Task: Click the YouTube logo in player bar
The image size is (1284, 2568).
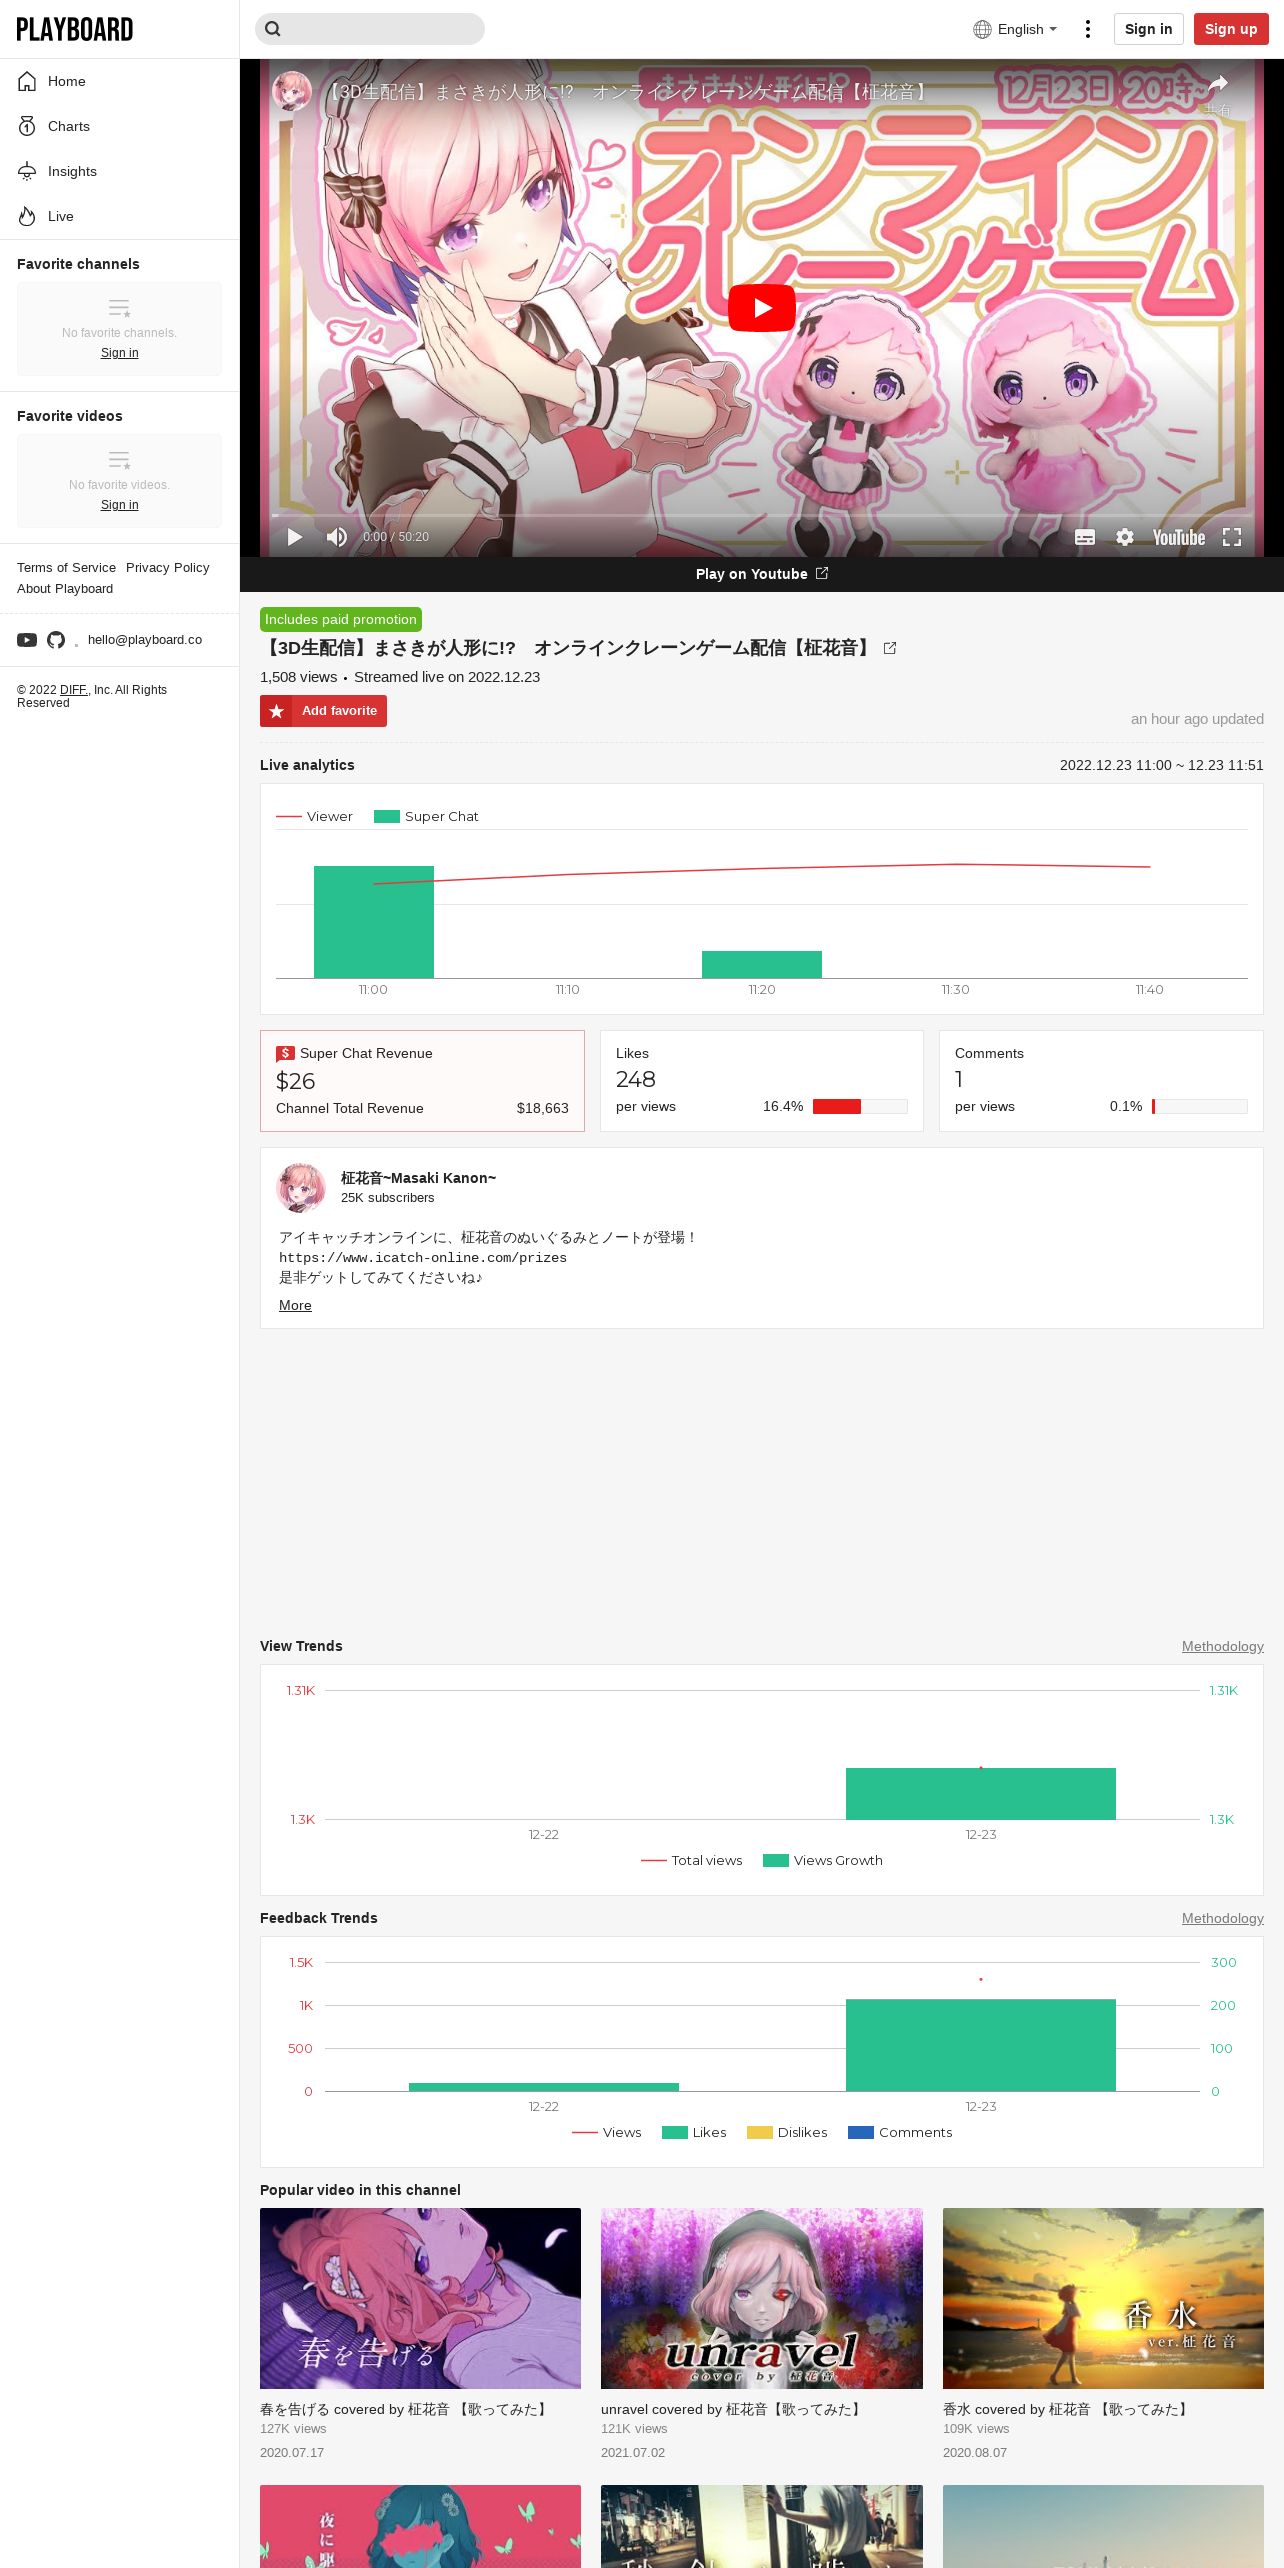Action: (1179, 537)
